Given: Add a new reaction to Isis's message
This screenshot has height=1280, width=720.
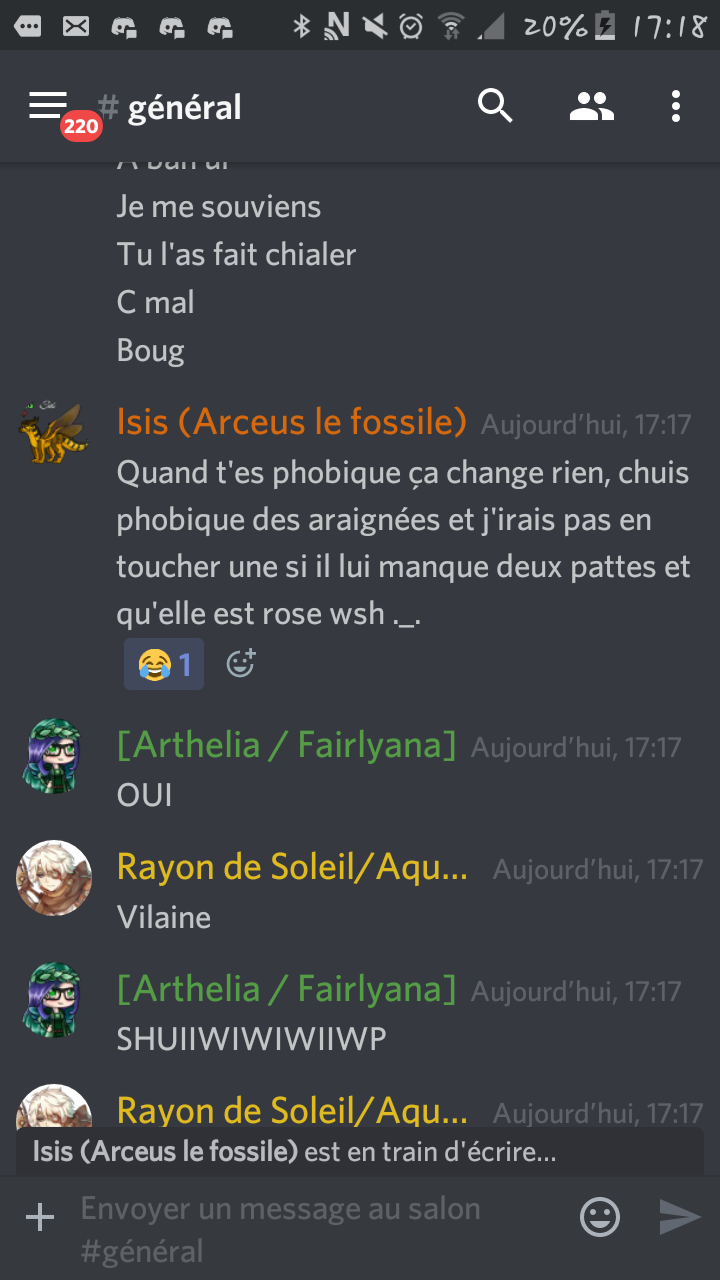Looking at the screenshot, I should click(x=241, y=663).
